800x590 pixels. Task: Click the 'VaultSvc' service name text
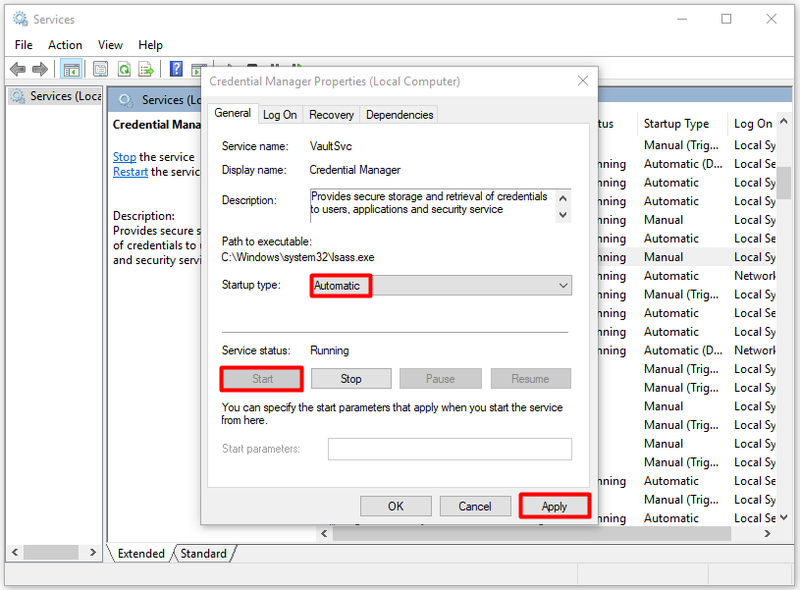point(331,146)
